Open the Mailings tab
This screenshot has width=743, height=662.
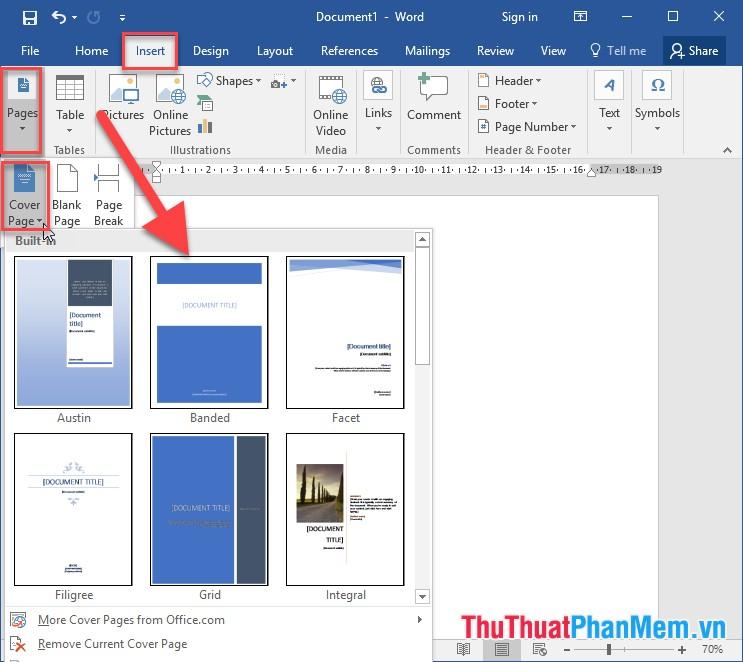[x=427, y=51]
